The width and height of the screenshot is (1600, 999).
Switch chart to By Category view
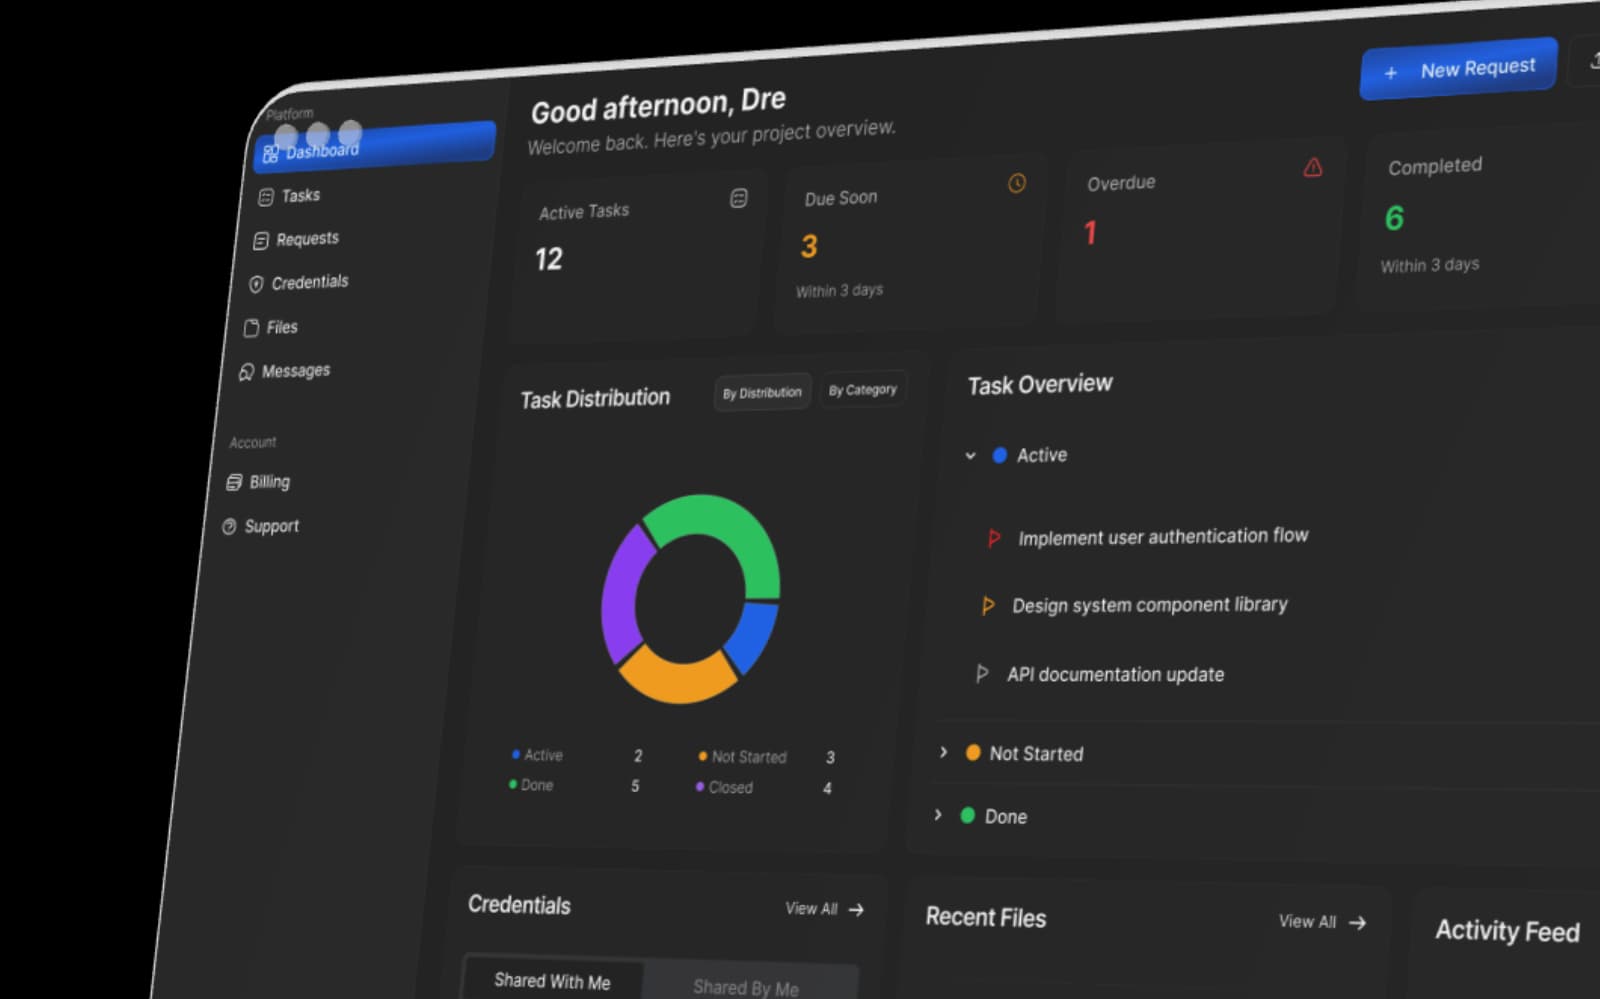click(863, 390)
